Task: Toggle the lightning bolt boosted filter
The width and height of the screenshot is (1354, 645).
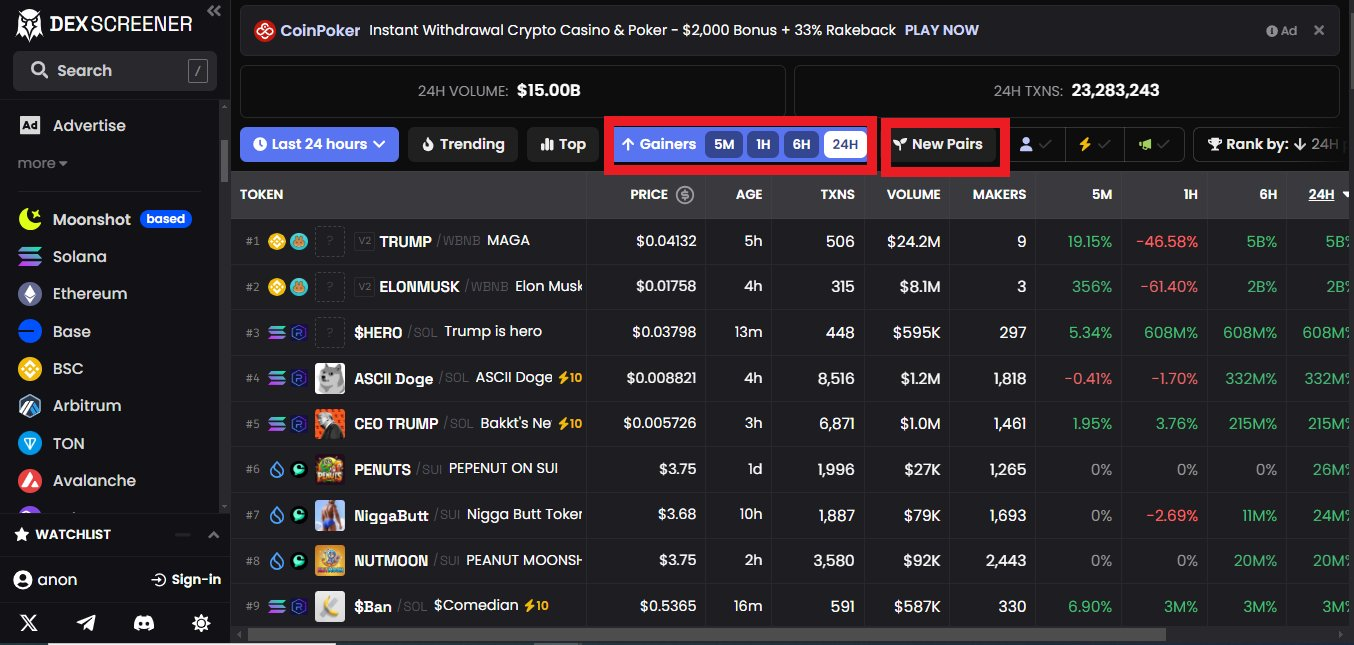Action: pyautogui.click(x=1094, y=144)
